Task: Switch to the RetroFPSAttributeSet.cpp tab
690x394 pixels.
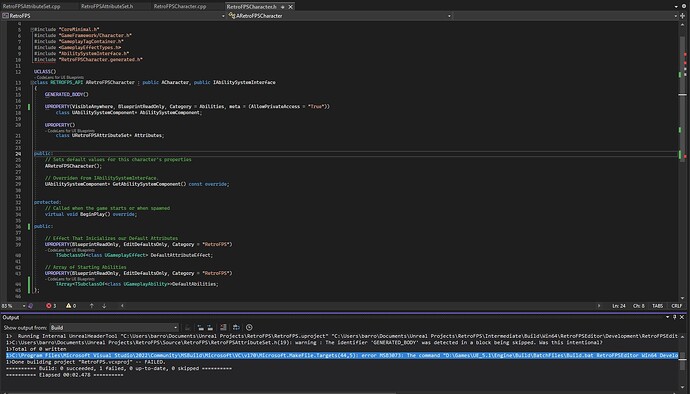Action: (31, 7)
